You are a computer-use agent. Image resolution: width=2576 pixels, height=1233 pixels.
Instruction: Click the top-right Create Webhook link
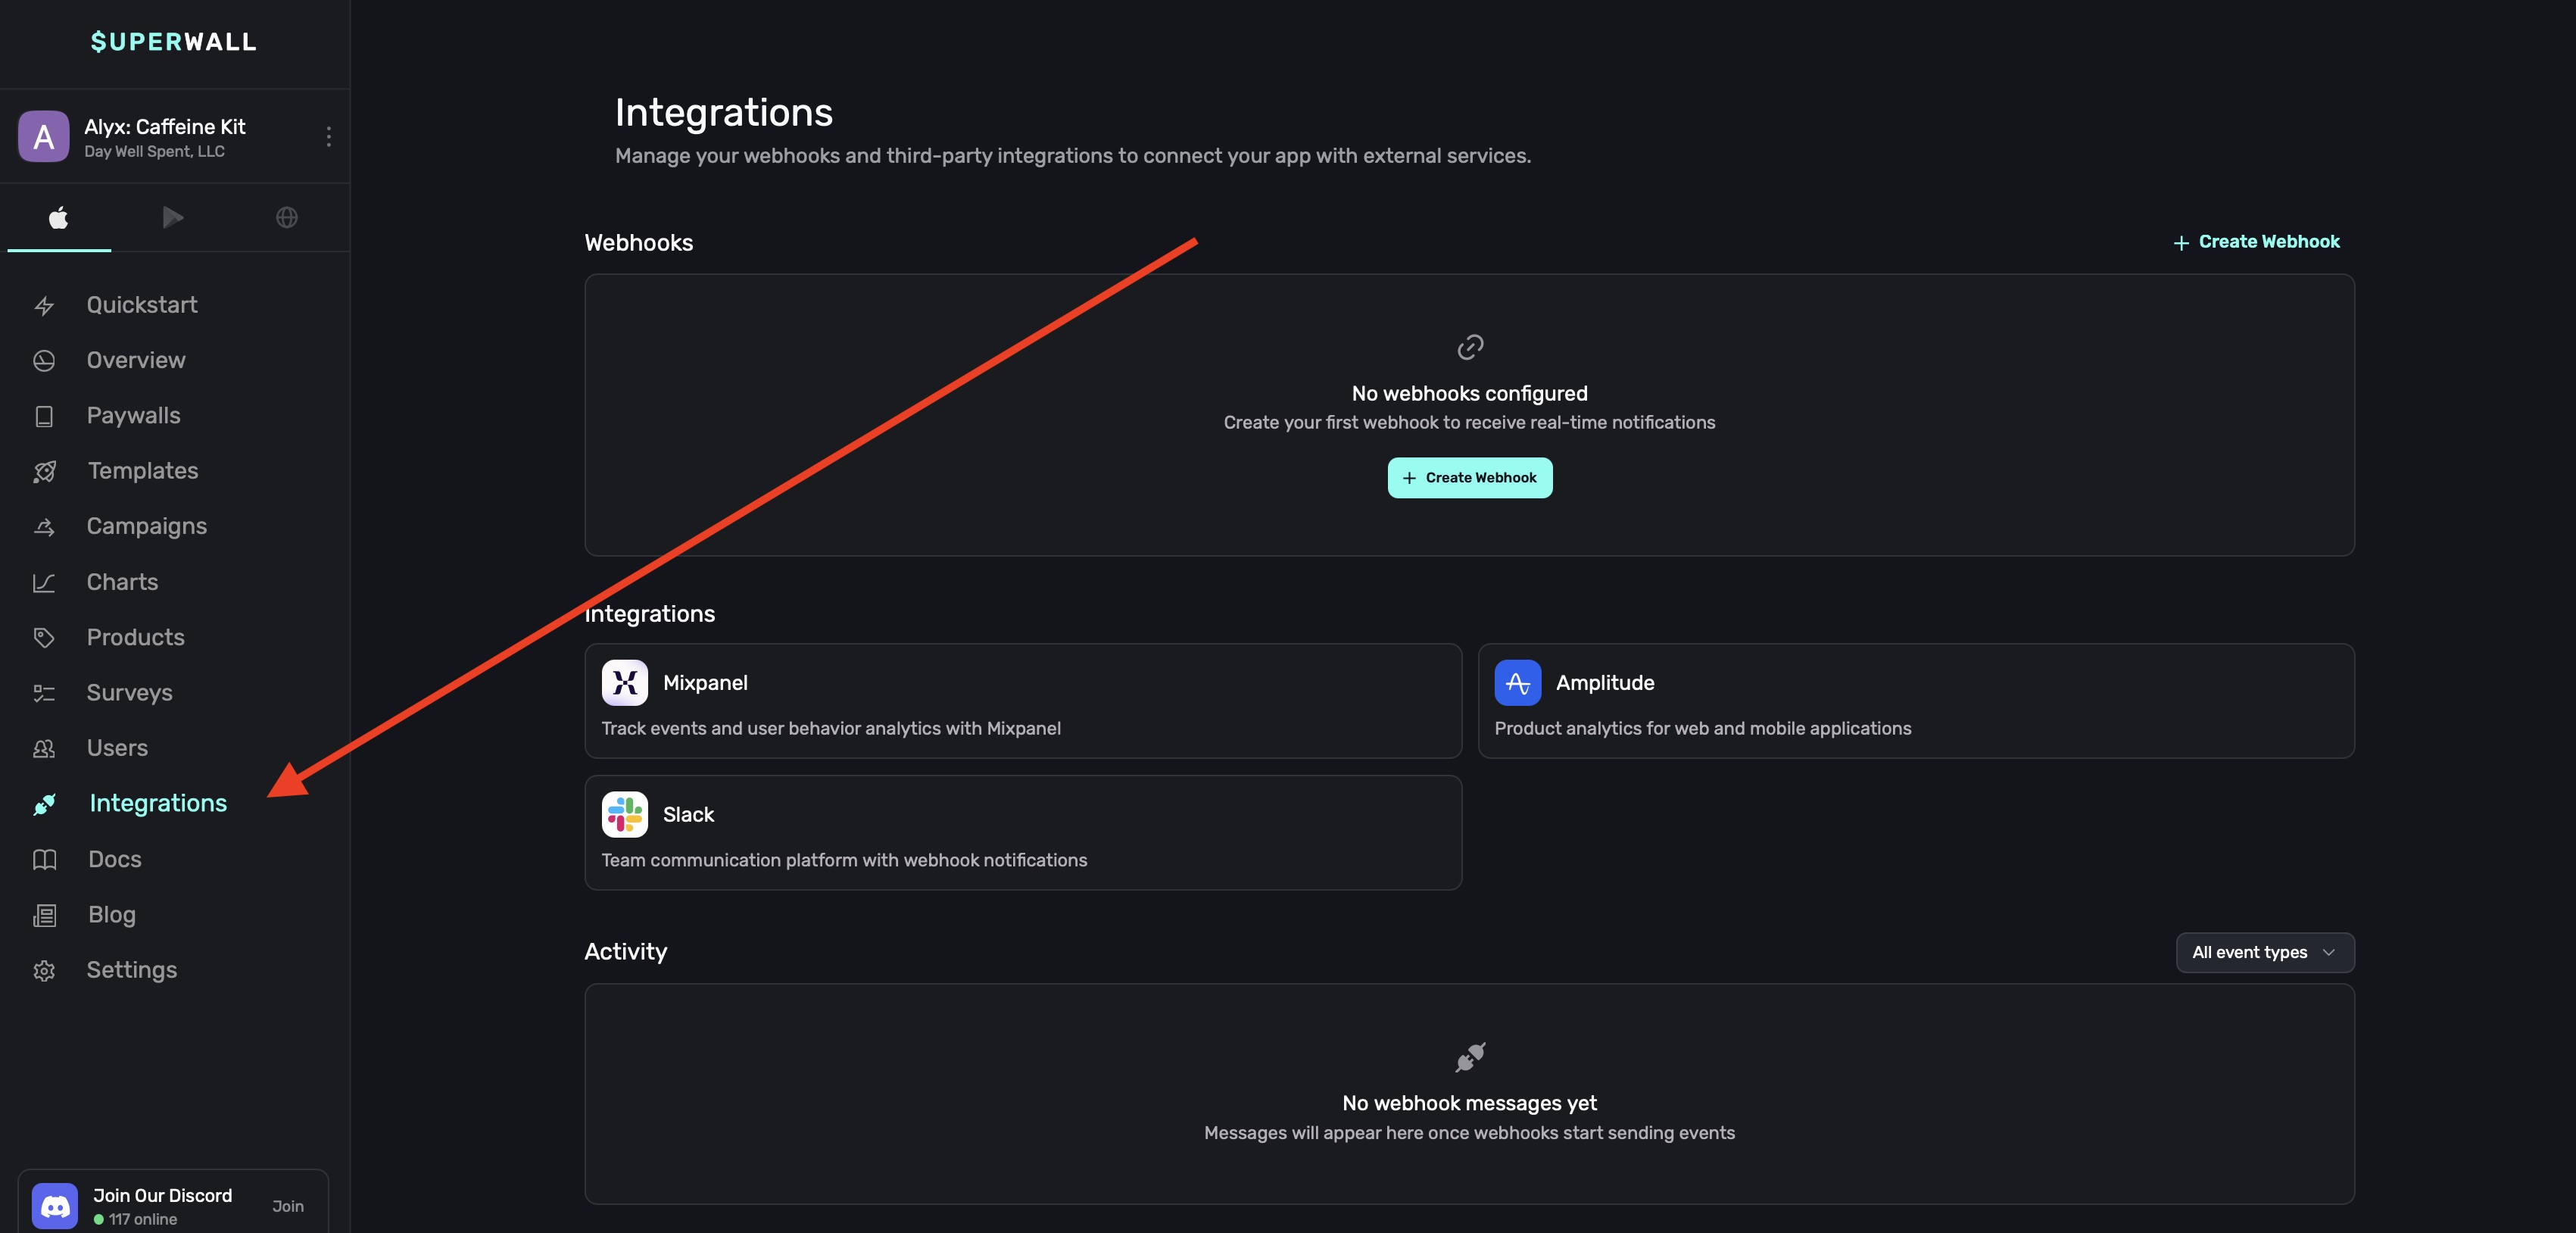tap(2256, 242)
